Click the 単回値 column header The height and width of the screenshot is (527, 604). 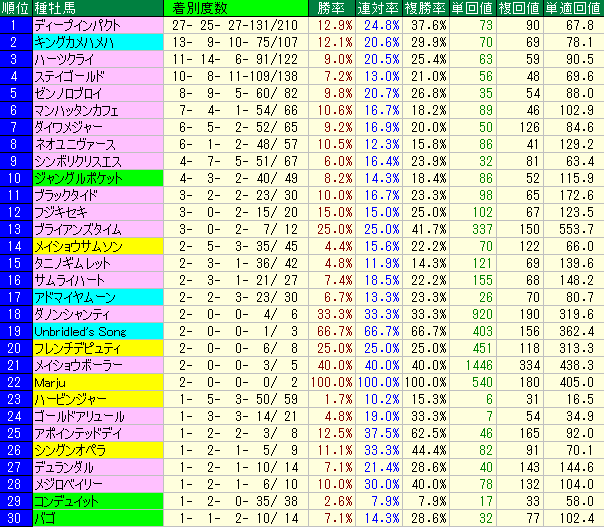click(x=473, y=8)
